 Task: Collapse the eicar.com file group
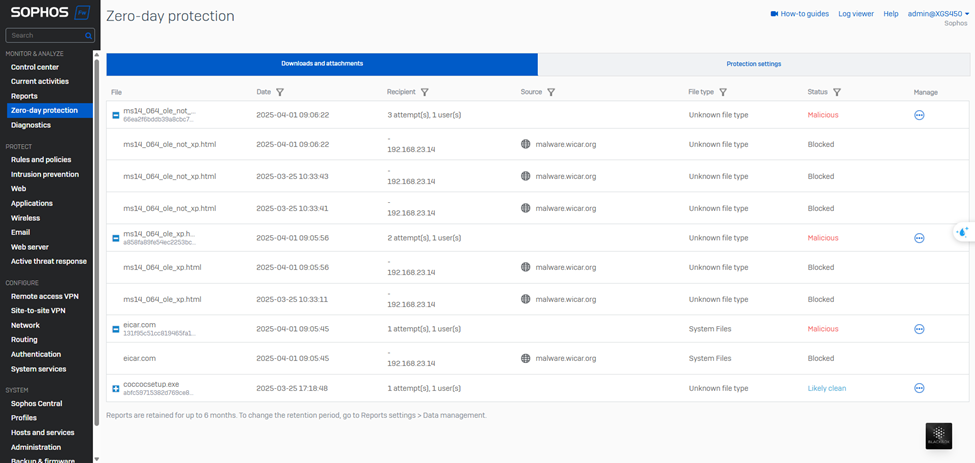[116, 329]
